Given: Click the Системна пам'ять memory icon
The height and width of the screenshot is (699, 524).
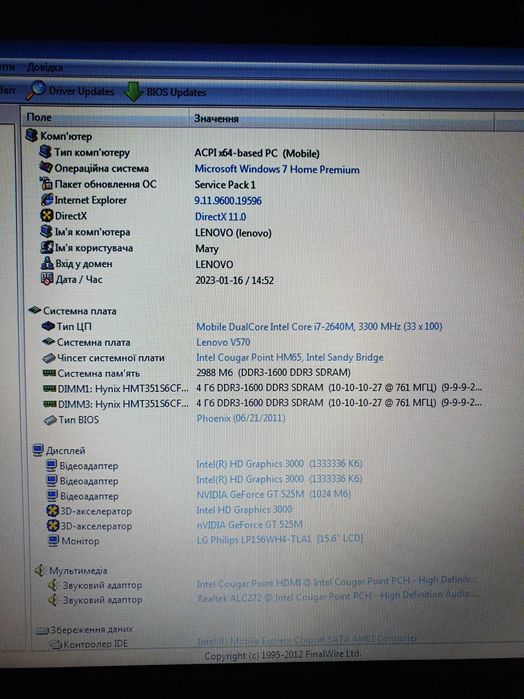Looking at the screenshot, I should pyautogui.click(x=49, y=373).
